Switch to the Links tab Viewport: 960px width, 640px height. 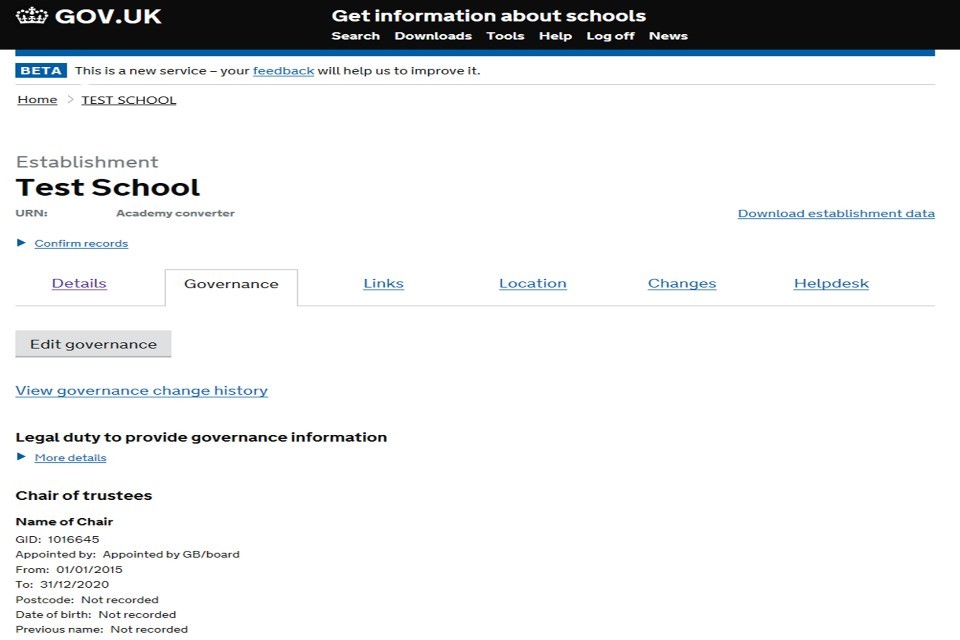(x=383, y=284)
